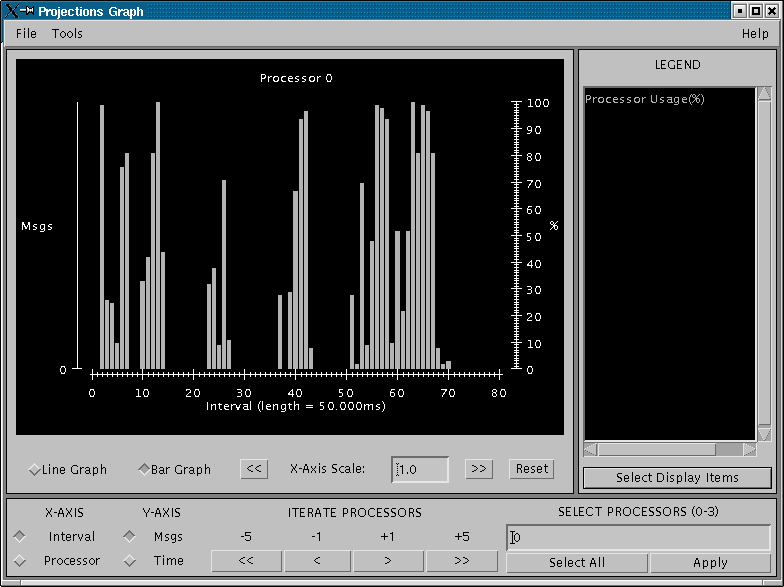784x587 pixels.
Task: Choose Interval for the X-axis
Action: (x=20, y=536)
